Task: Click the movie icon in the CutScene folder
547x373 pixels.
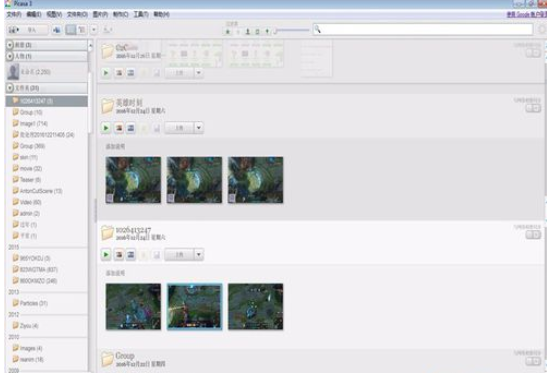Action: click(x=131, y=73)
